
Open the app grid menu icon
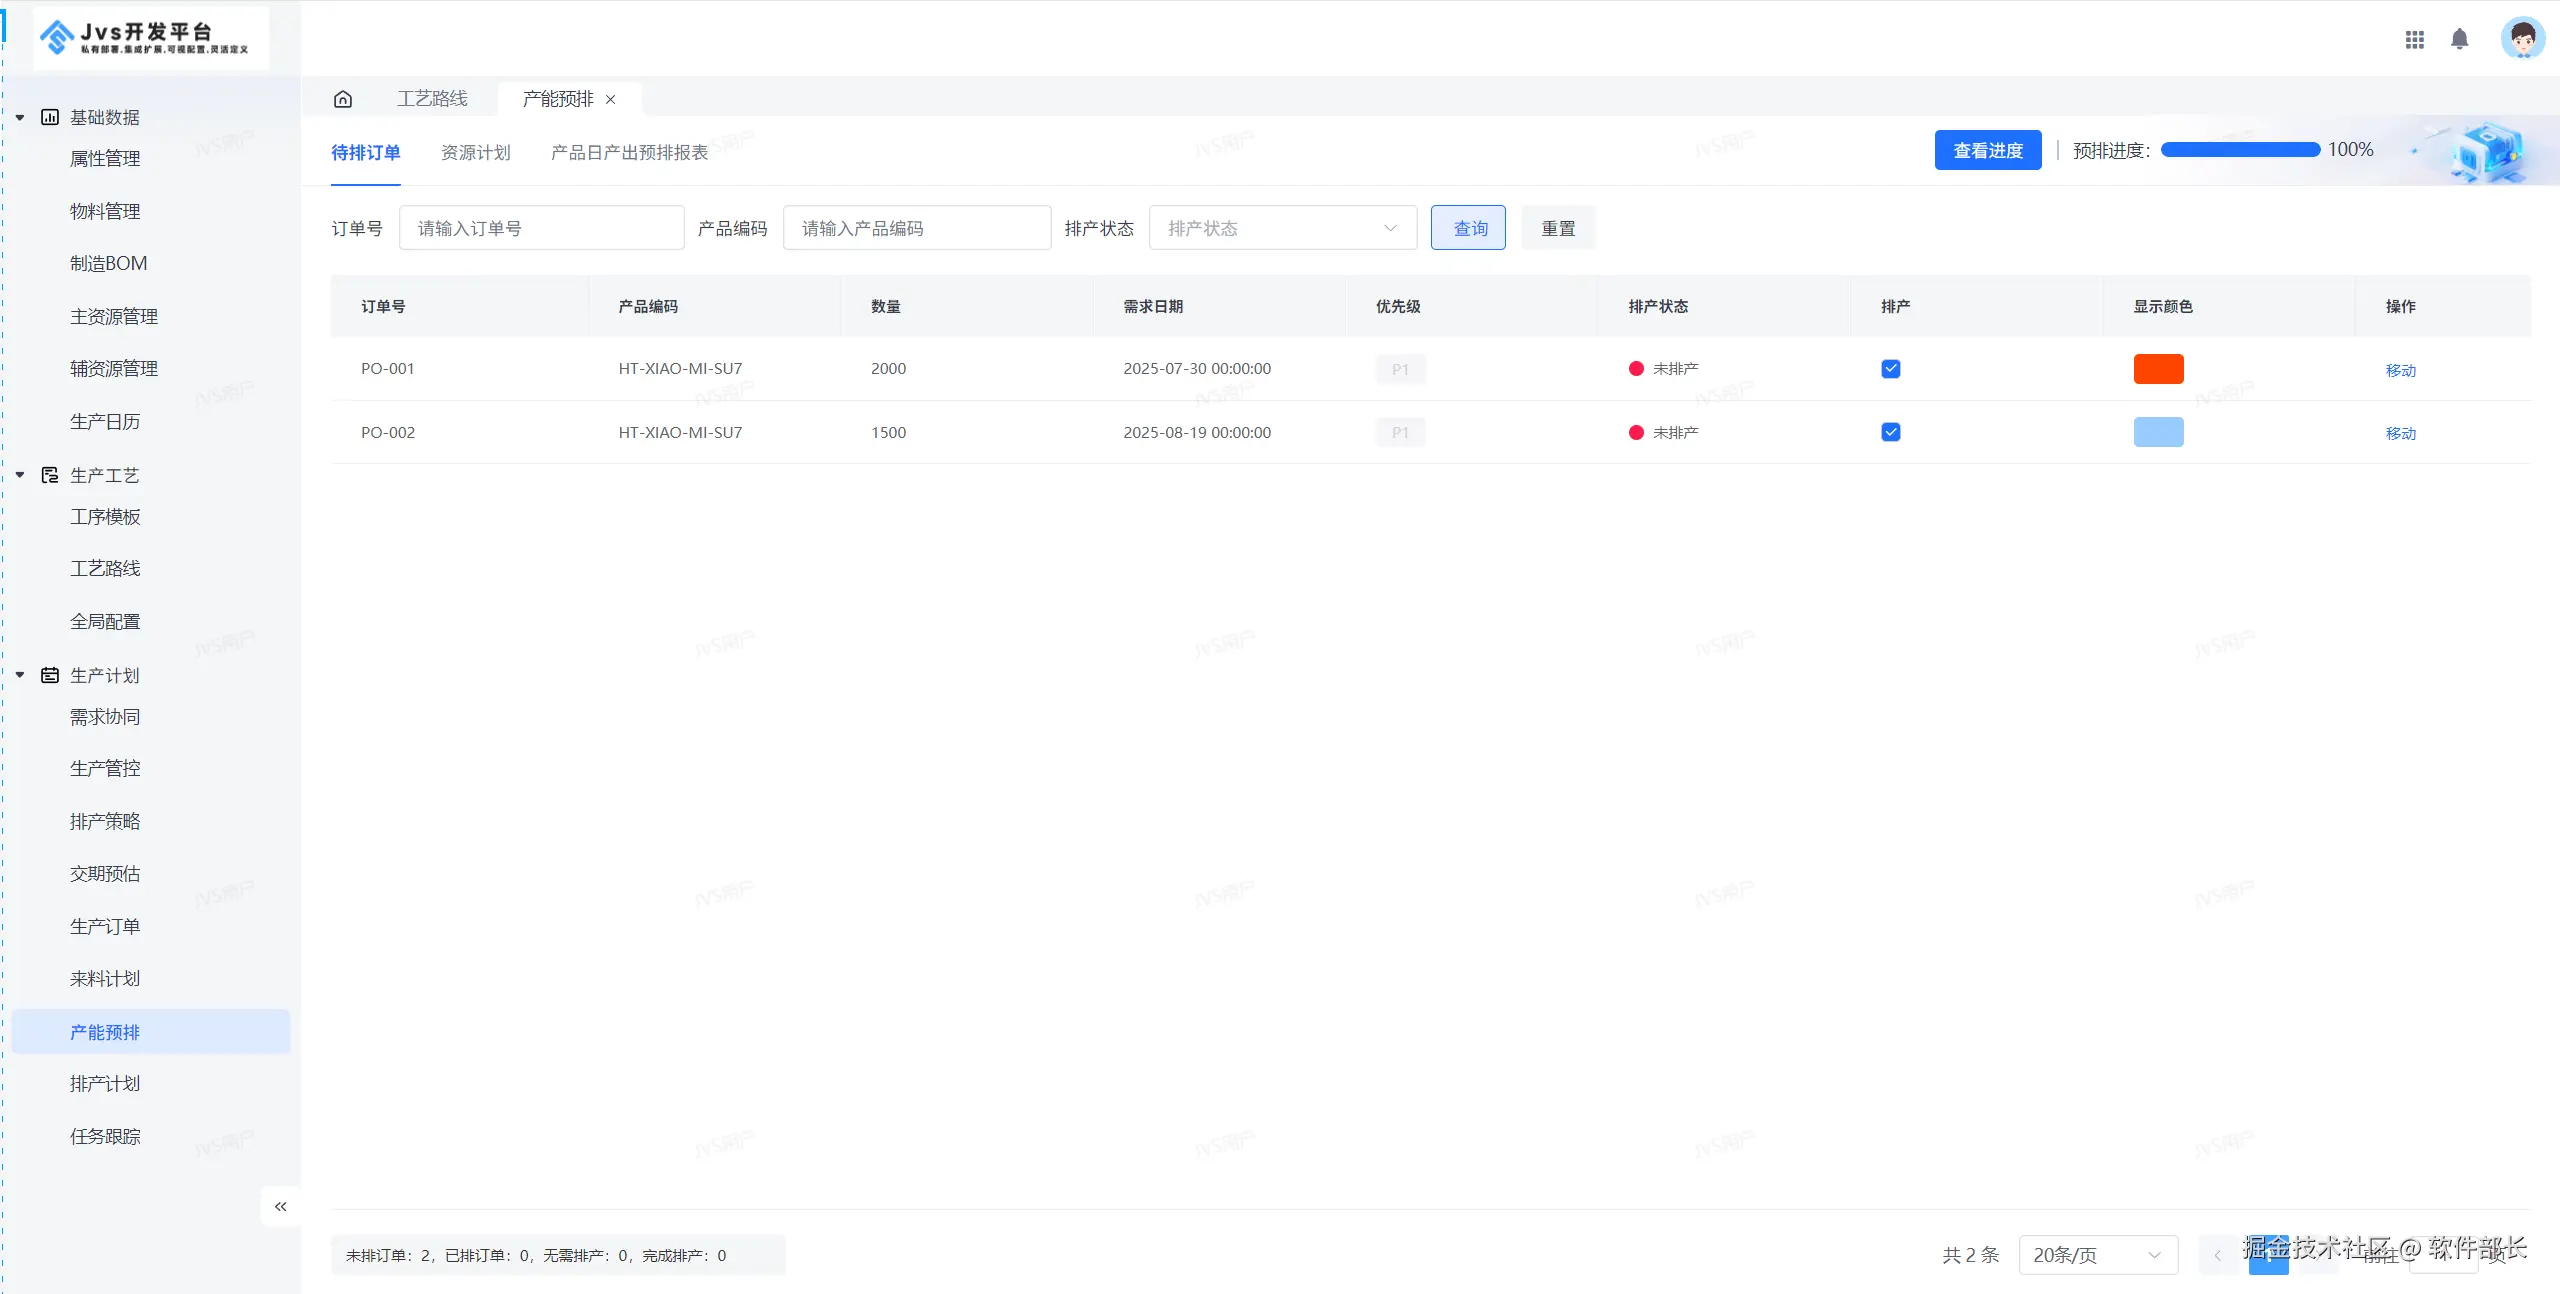click(2414, 40)
